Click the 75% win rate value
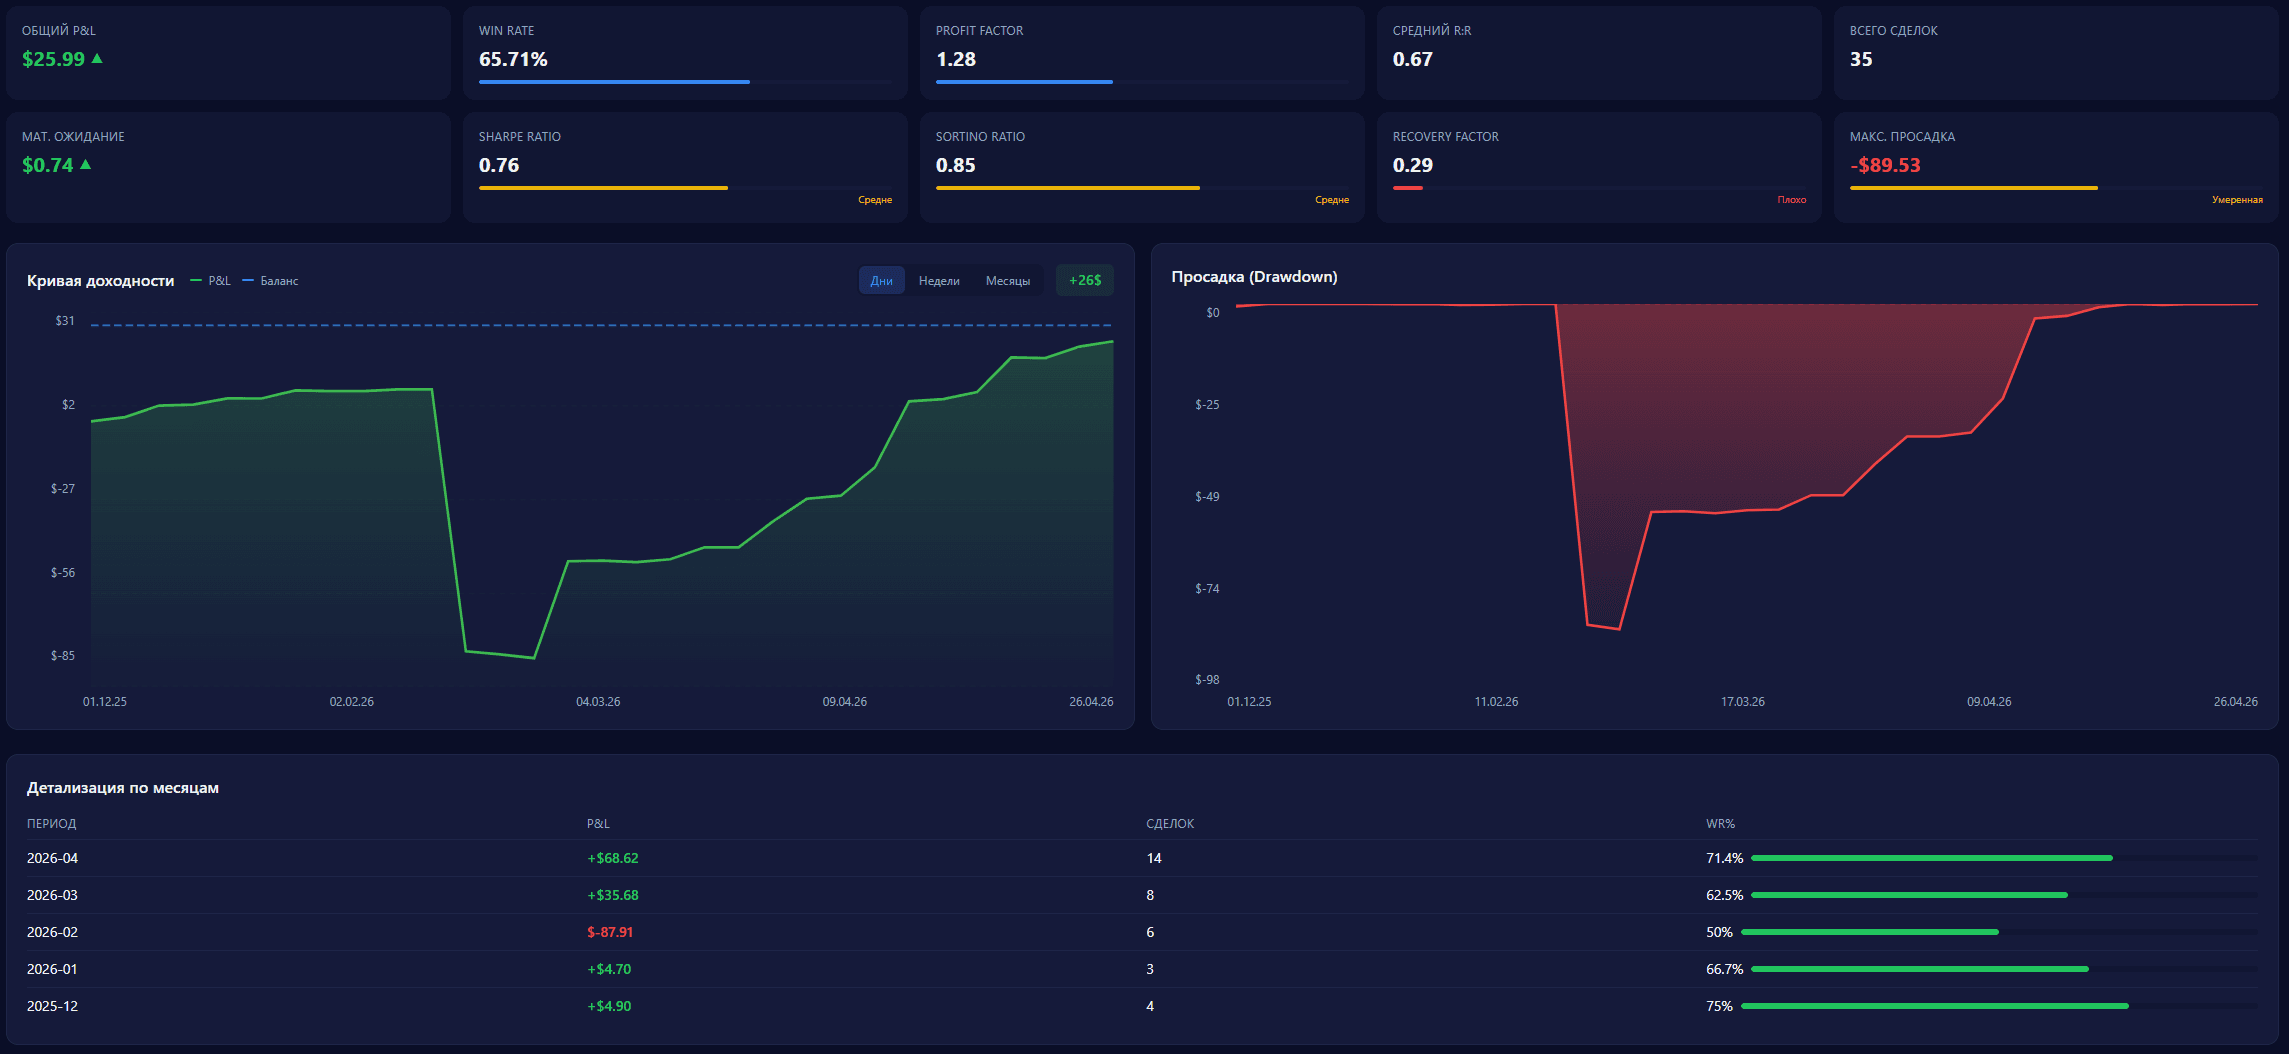This screenshot has height=1054, width=2289. click(x=1719, y=1006)
